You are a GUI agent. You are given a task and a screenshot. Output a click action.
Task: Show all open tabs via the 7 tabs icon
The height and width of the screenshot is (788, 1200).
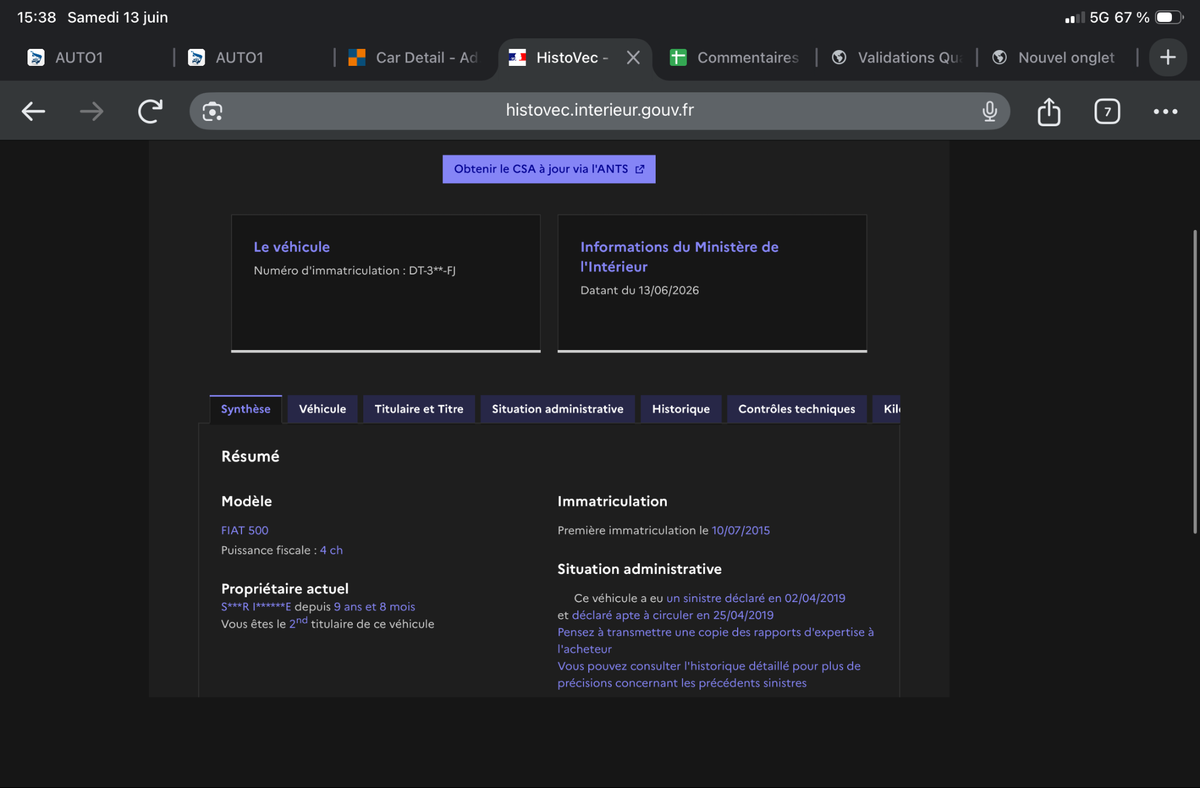1106,111
